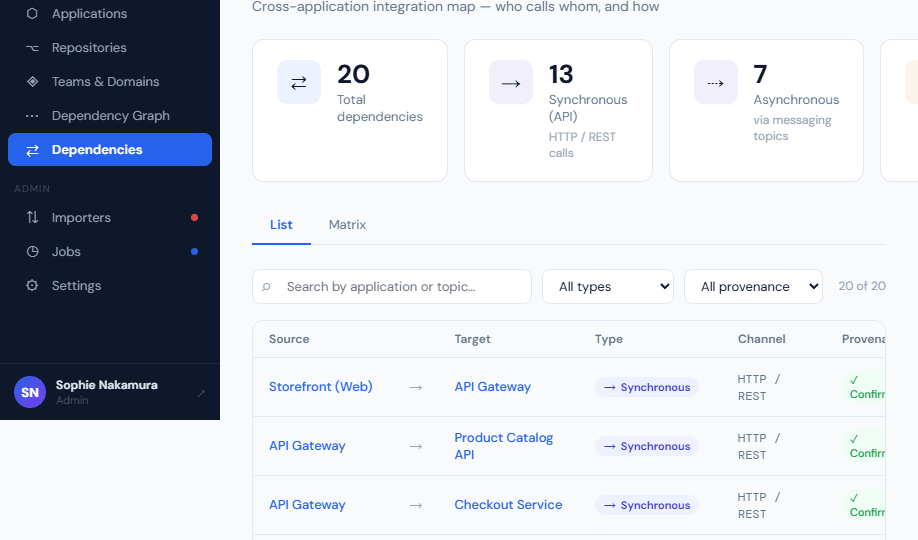Click the Total dependencies card icon
The image size is (918, 540).
tap(299, 82)
